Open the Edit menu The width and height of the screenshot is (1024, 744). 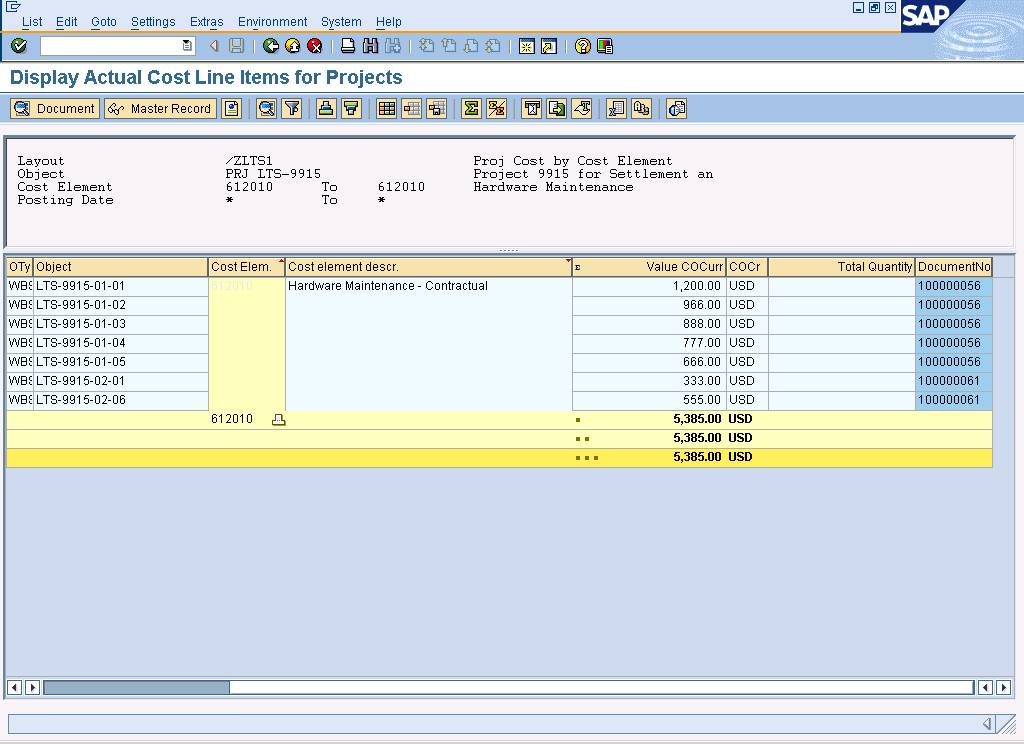tap(67, 22)
